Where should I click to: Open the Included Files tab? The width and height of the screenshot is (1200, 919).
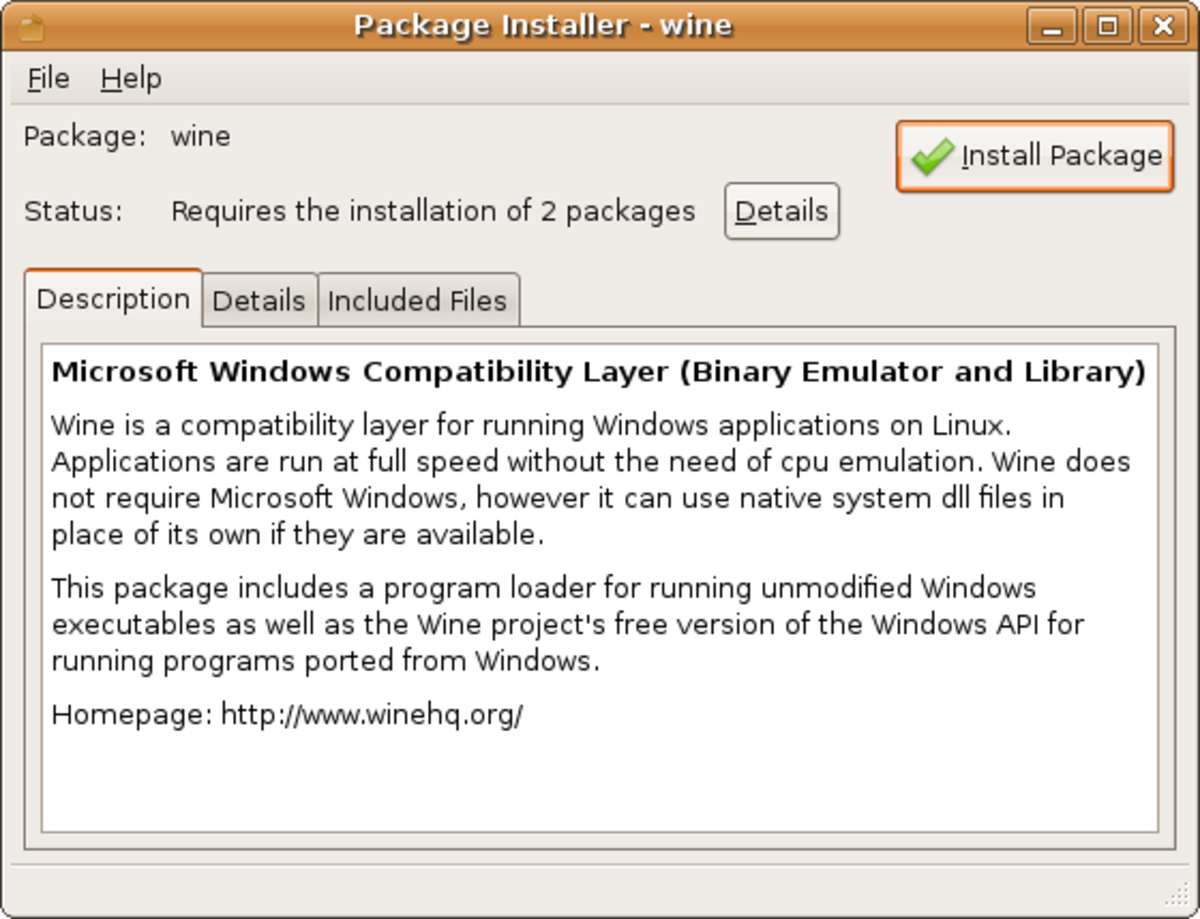pyautogui.click(x=418, y=300)
